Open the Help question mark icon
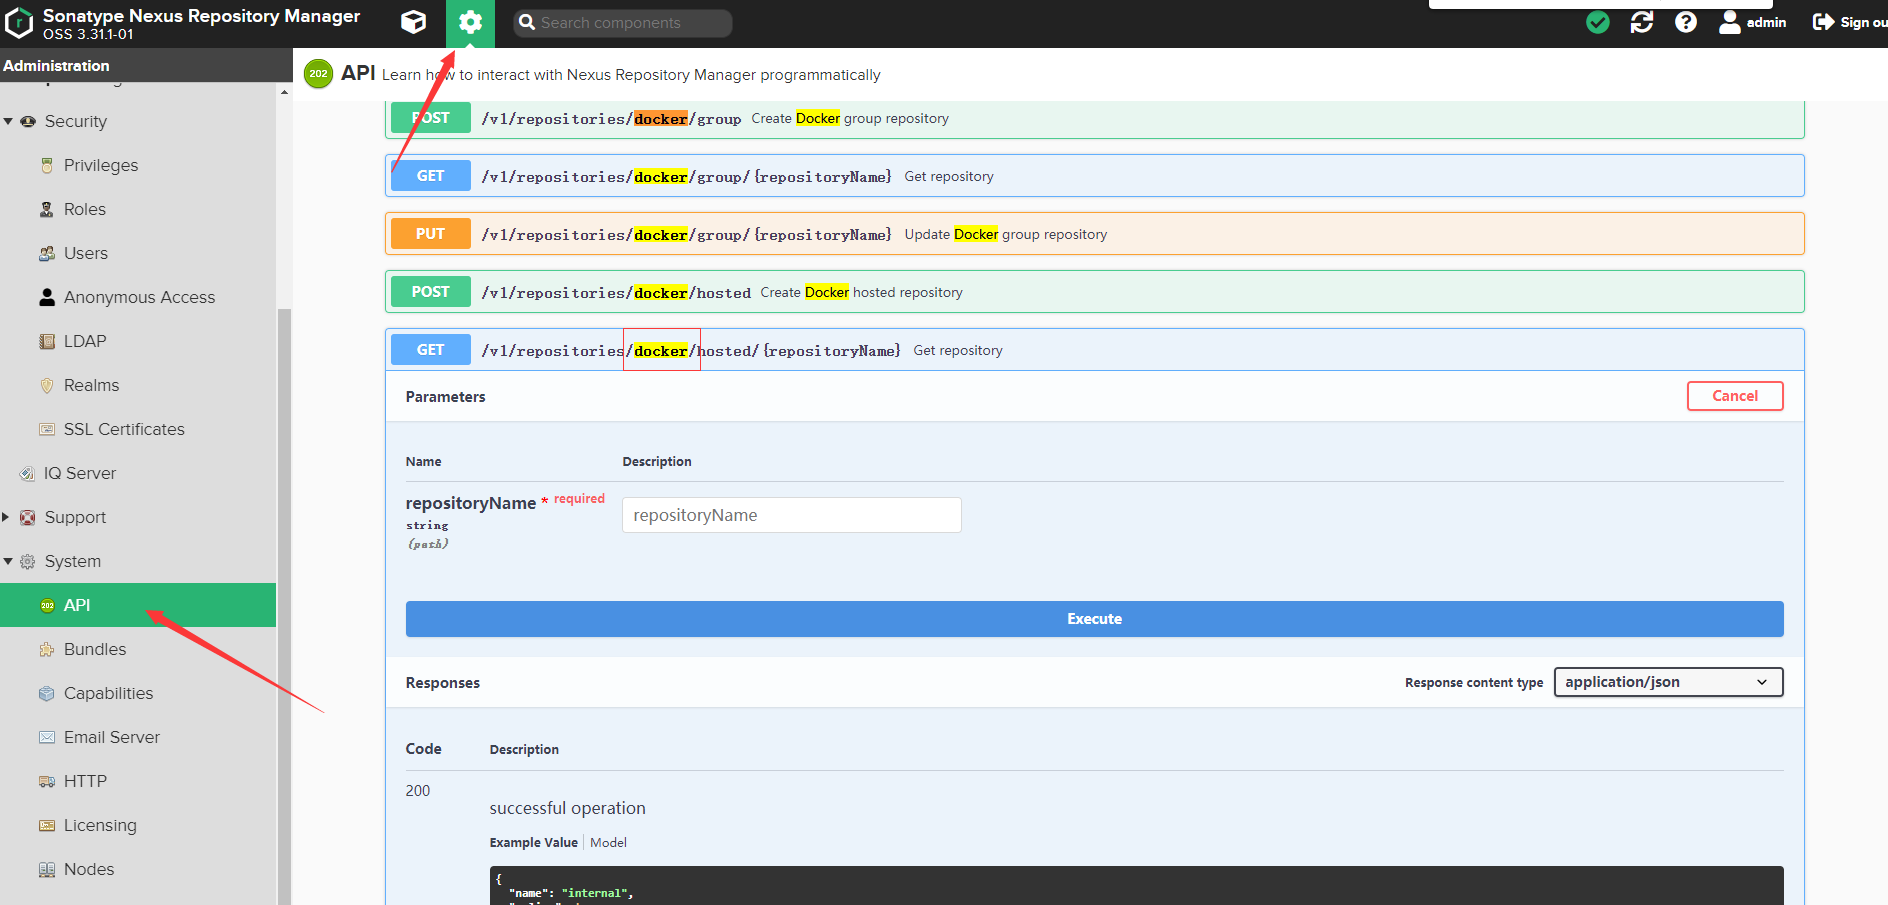Screen dimensions: 1888x905 click(1686, 22)
